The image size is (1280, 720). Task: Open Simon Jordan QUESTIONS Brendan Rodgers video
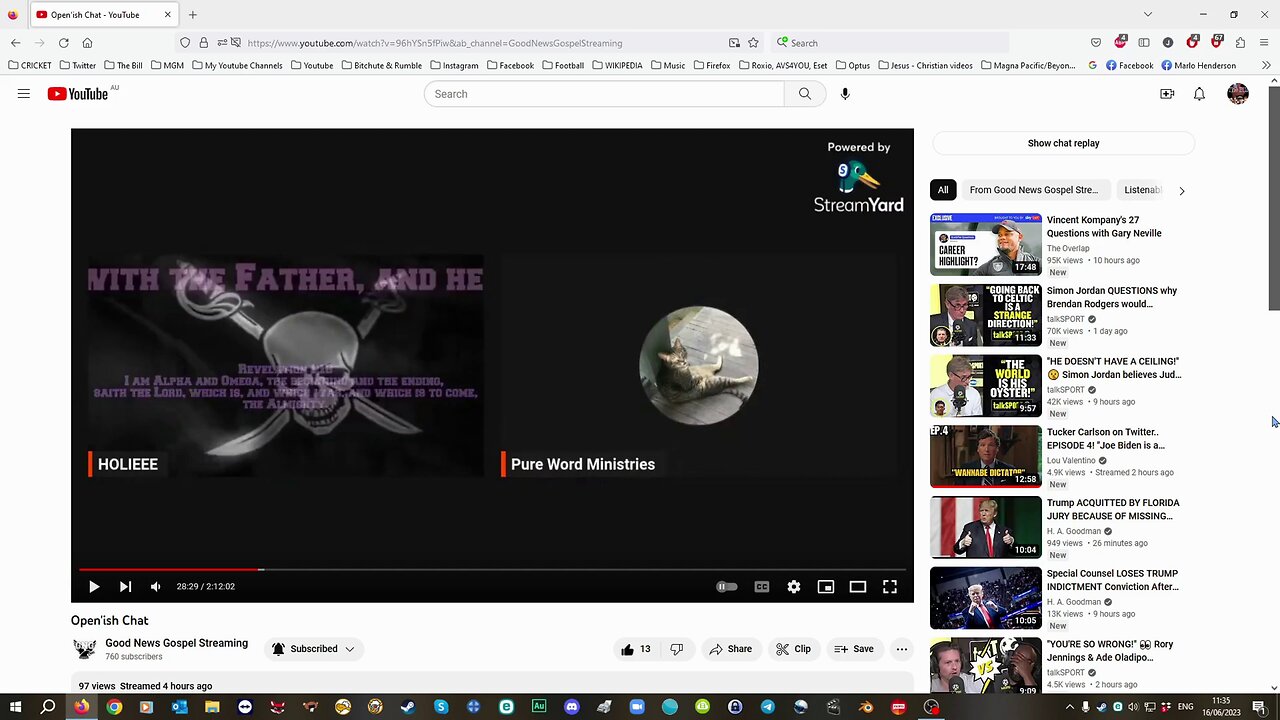[1112, 297]
